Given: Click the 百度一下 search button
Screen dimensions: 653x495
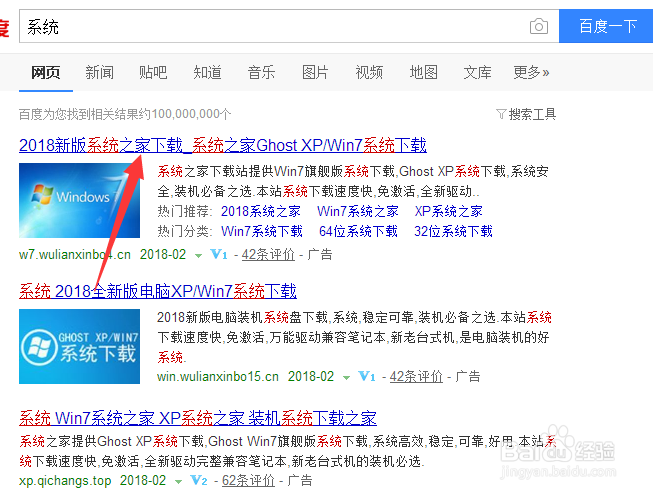Looking at the screenshot, I should tap(607, 26).
